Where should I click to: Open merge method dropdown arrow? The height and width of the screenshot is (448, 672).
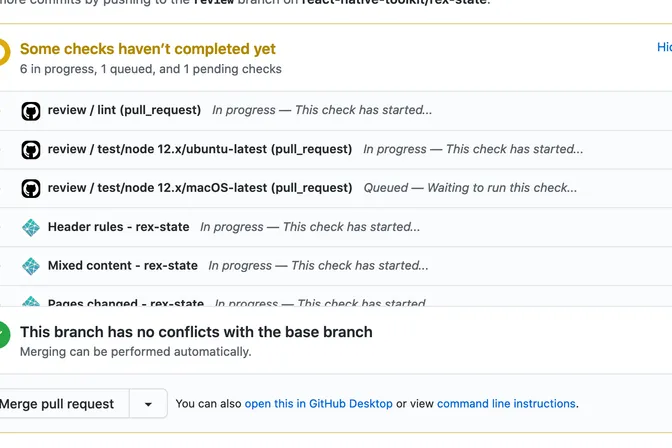[148, 404]
